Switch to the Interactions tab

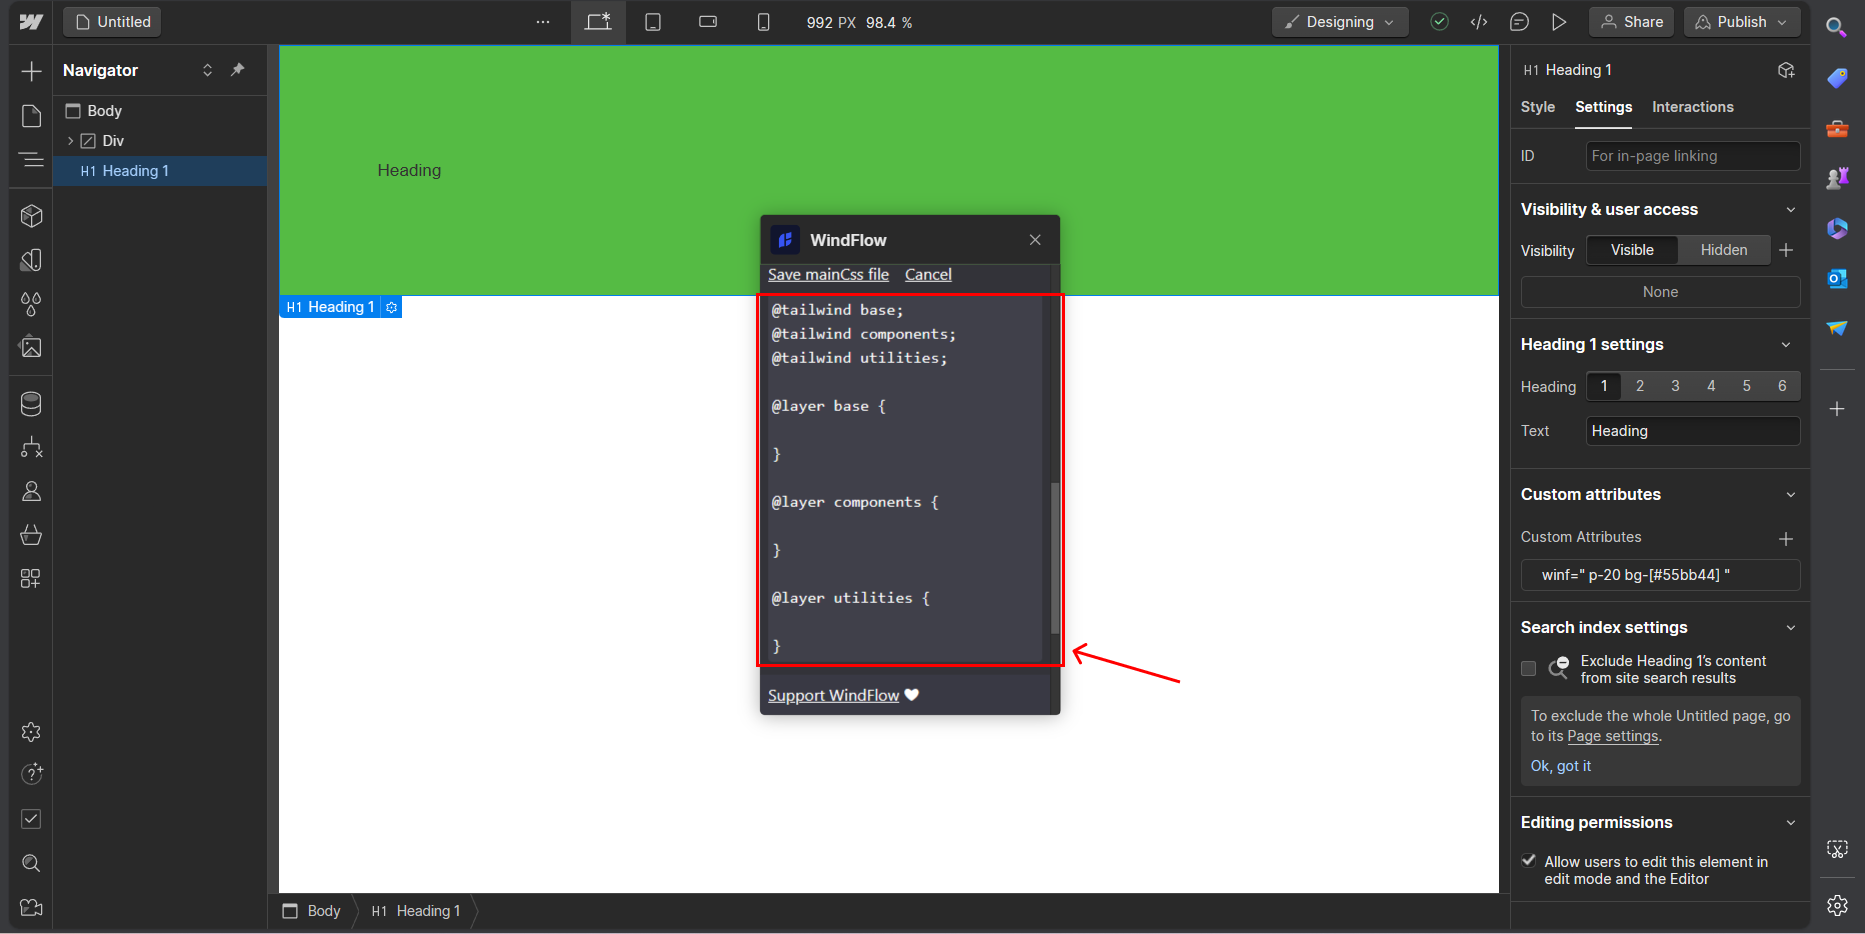[1692, 107]
